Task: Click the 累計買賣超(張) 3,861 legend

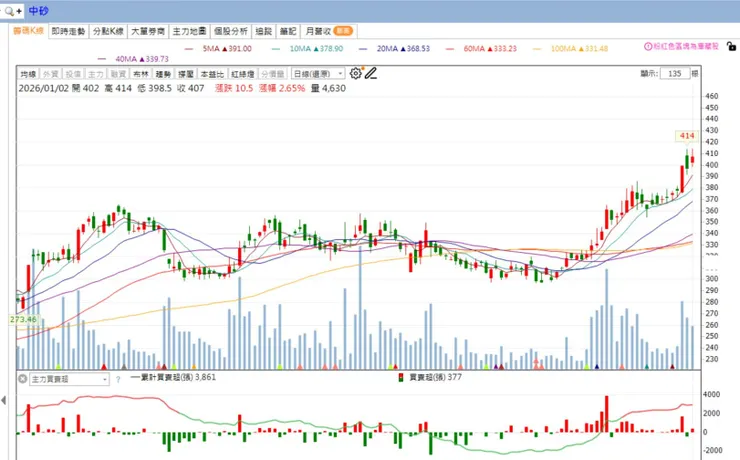Action: coord(173,377)
